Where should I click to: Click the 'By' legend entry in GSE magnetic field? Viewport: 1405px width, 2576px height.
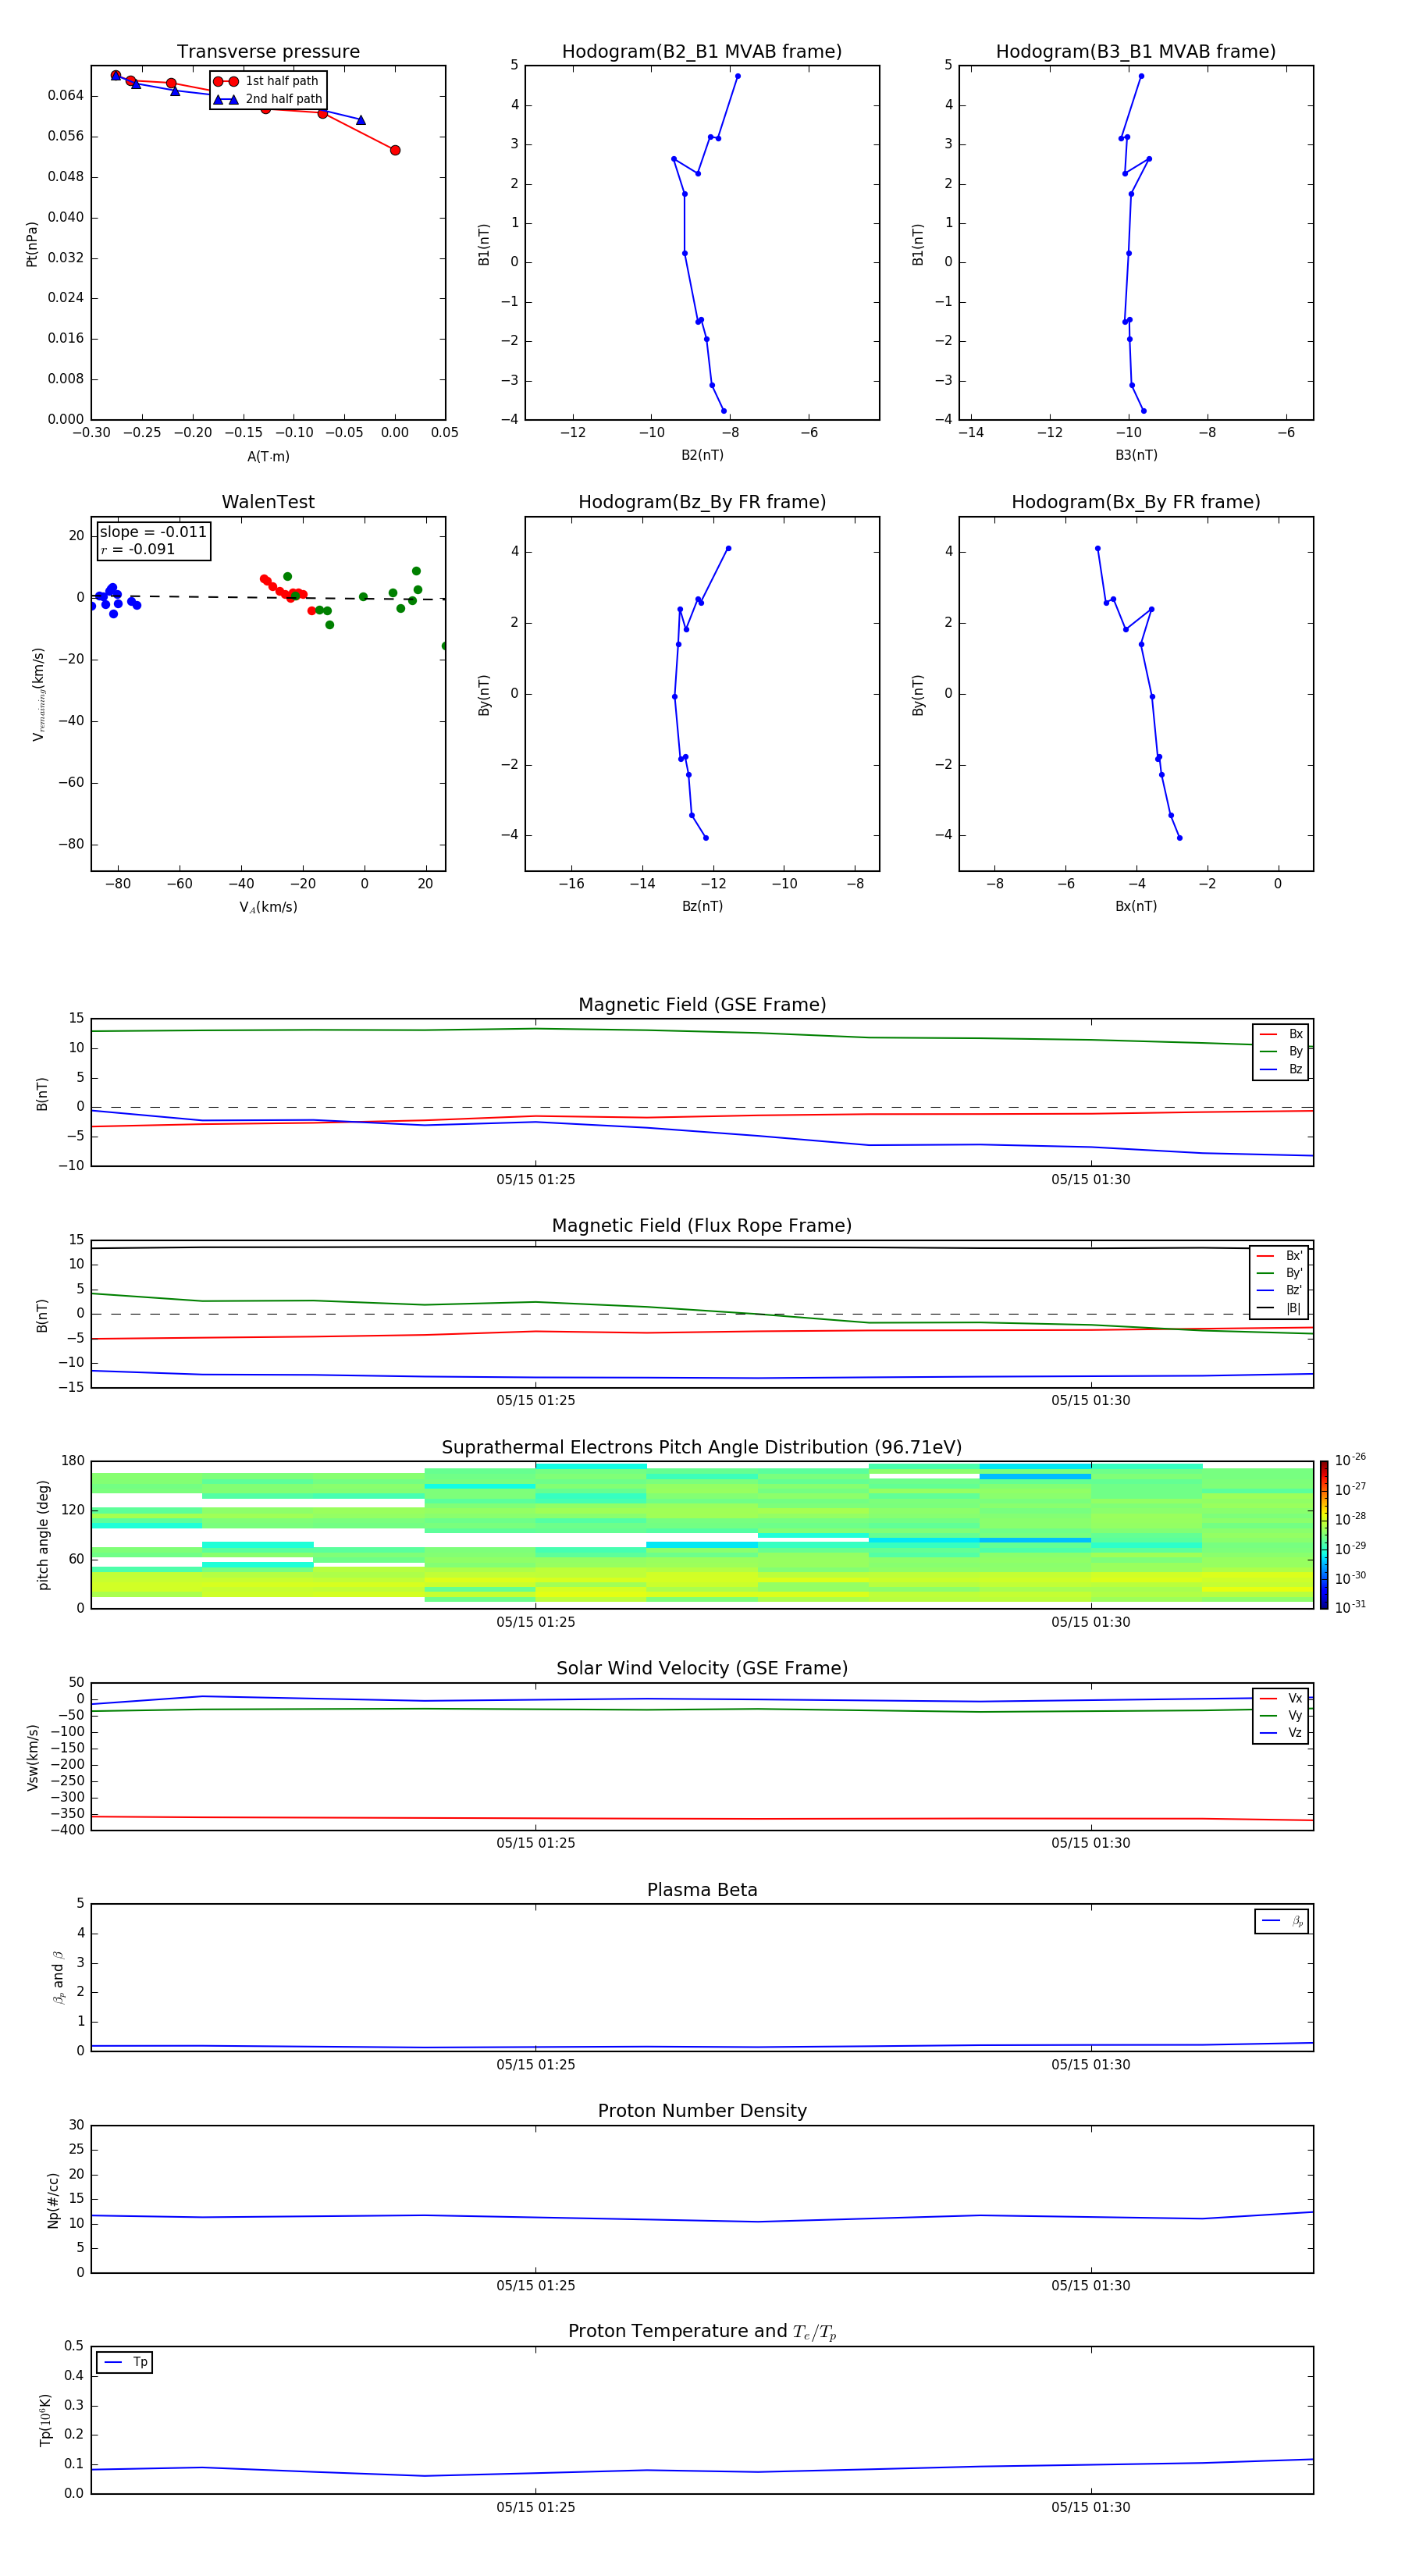1281,1051
